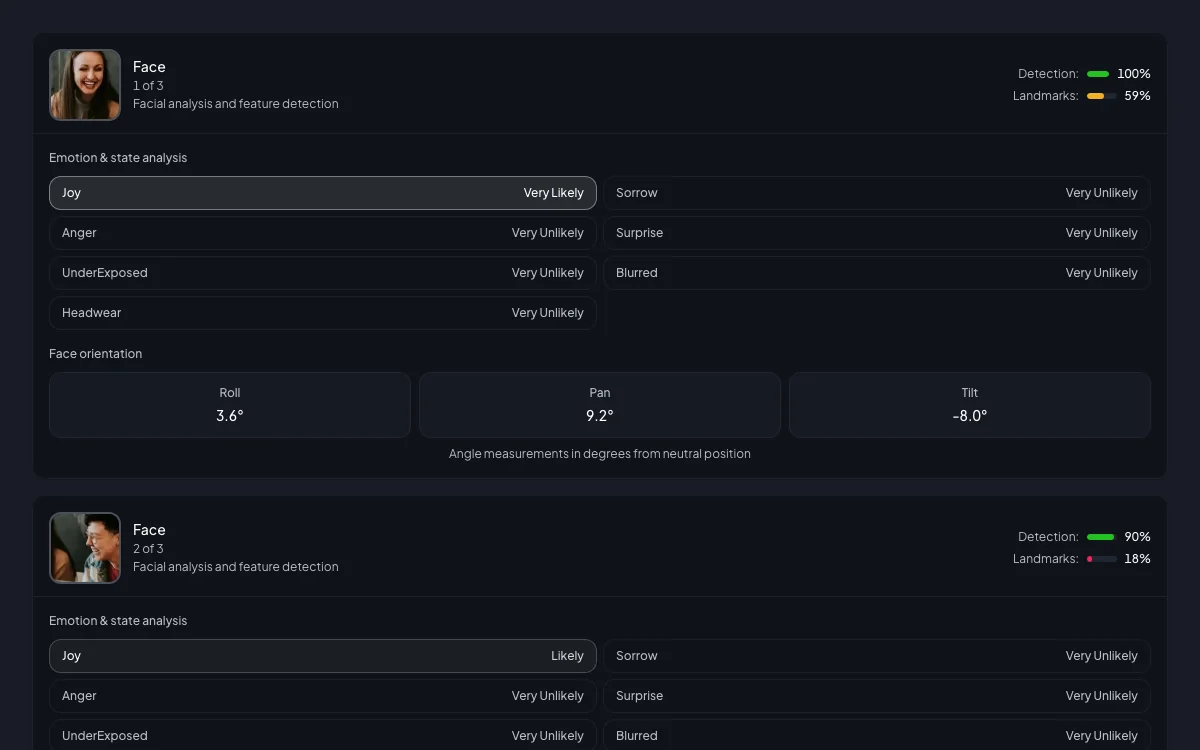Image resolution: width=1200 pixels, height=750 pixels.
Task: Select the 'Face' title above '1 of 3'
Action: pos(149,67)
